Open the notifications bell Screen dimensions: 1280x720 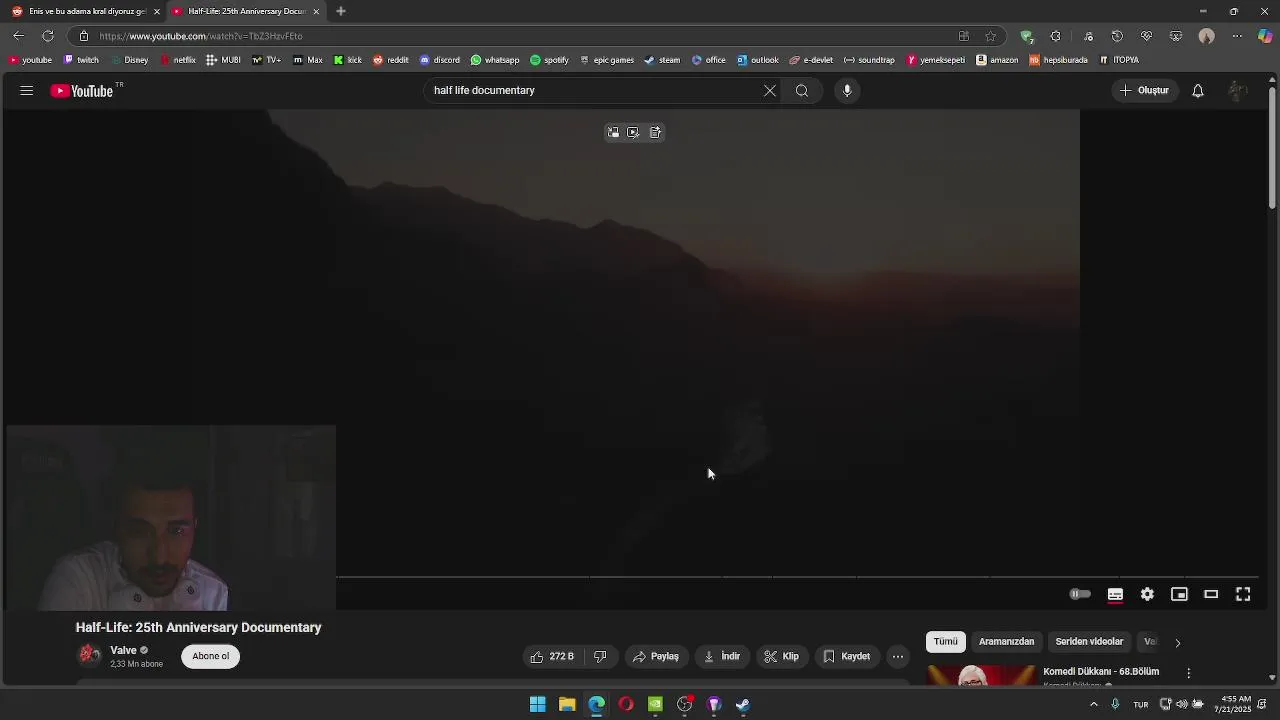[1198, 91]
